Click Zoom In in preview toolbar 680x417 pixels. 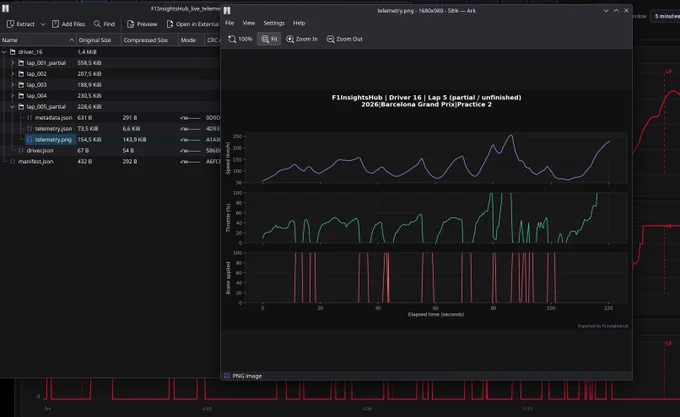[302, 39]
